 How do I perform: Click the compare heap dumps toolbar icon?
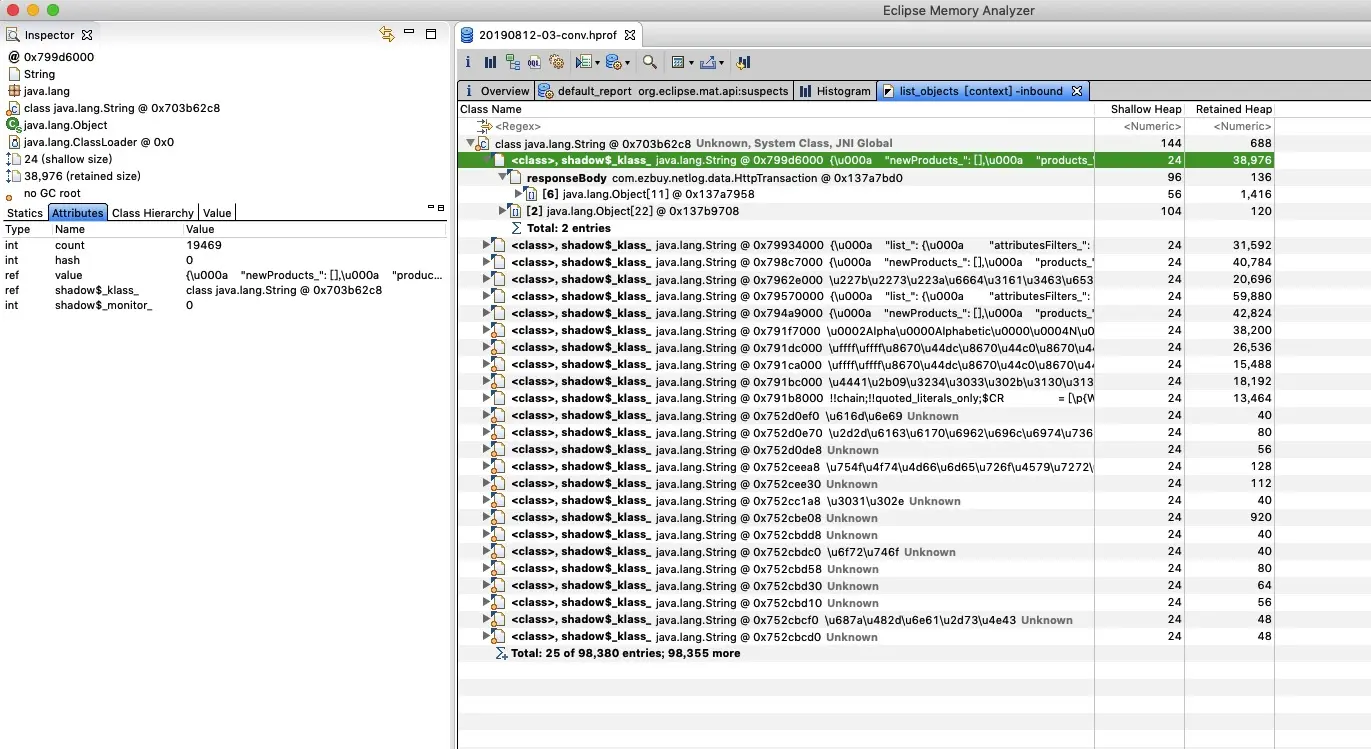coord(743,62)
